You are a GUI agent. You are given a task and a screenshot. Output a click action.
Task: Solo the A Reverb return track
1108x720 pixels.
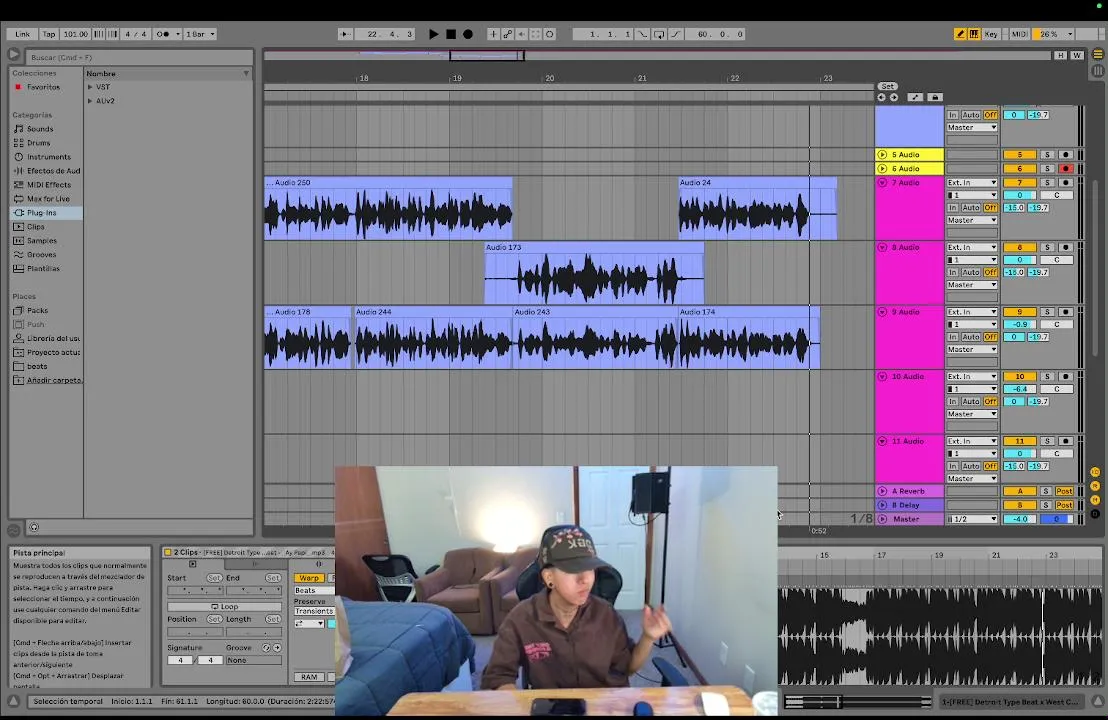[1046, 491]
